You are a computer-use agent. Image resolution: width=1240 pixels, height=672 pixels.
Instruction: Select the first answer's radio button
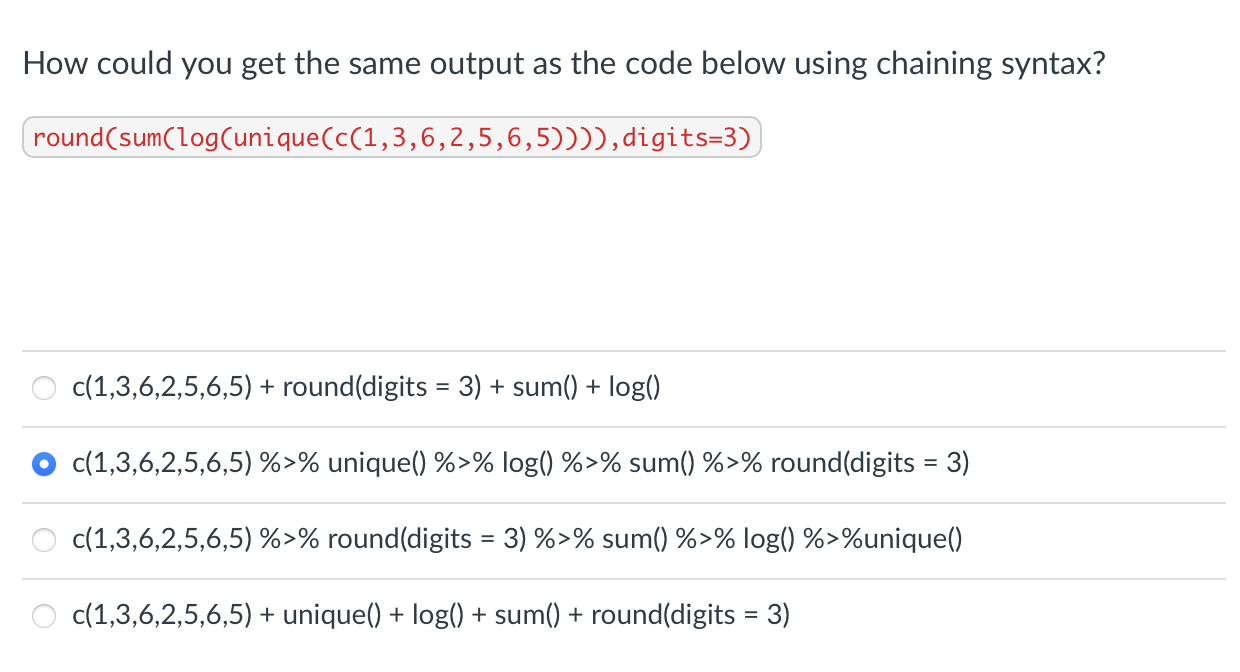tap(44, 387)
